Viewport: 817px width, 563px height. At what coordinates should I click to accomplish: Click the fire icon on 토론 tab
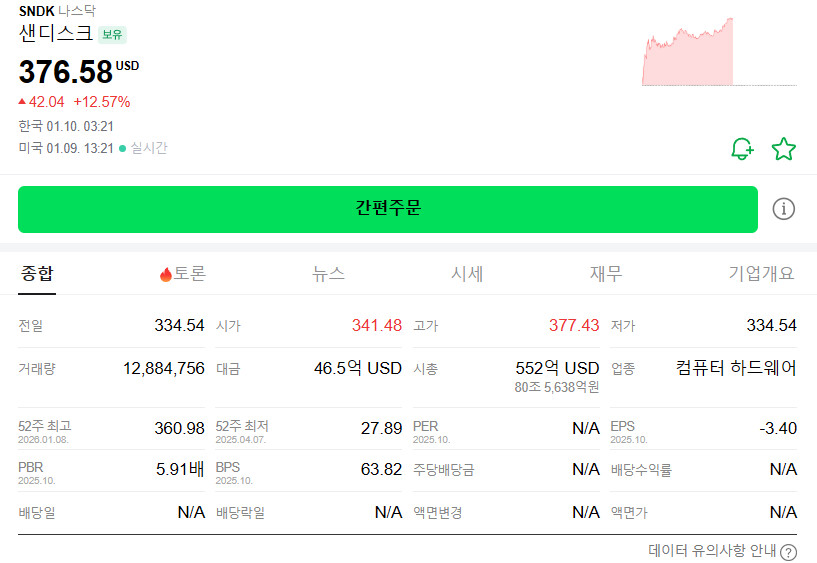(x=166, y=274)
